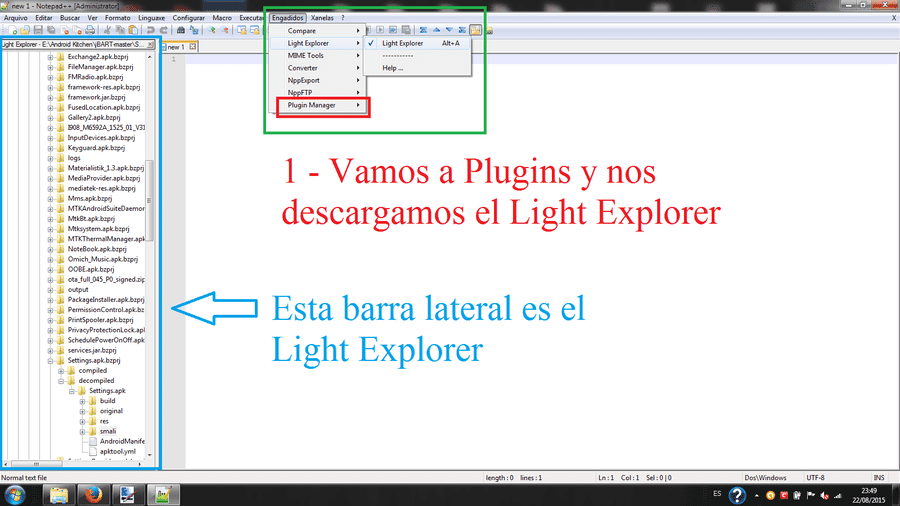Expand the compiled folder node
This screenshot has height=506, width=900.
(x=61, y=371)
